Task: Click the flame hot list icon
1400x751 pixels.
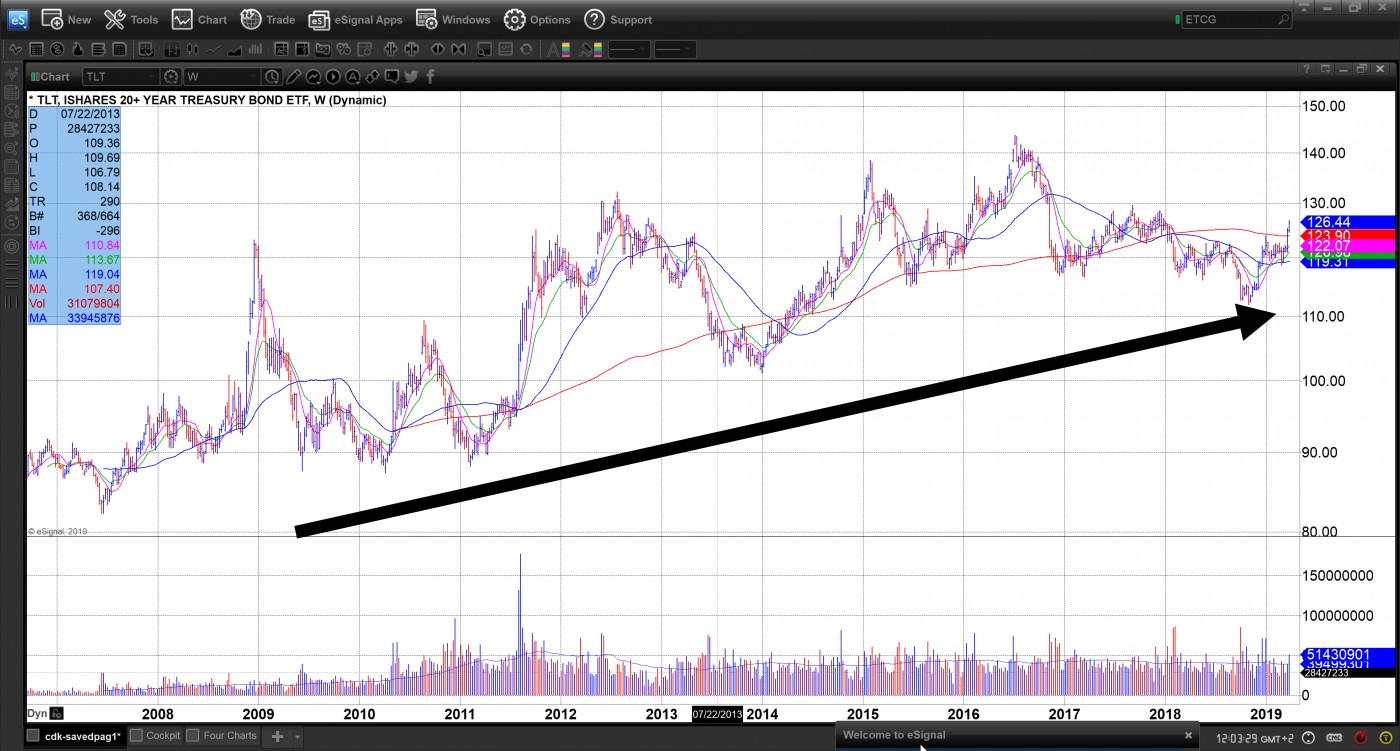Action: (77, 49)
